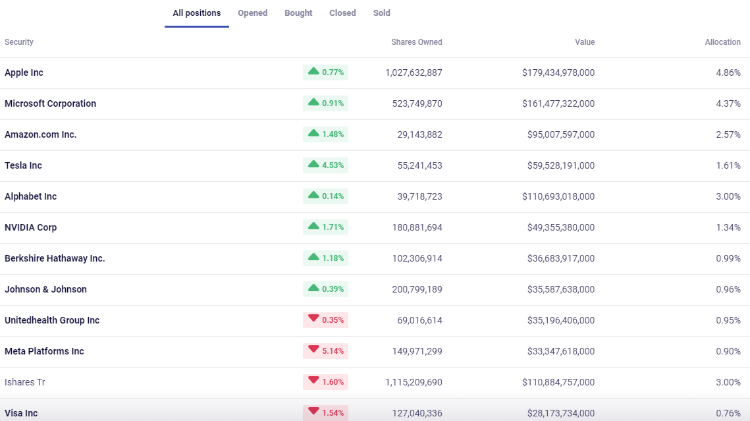Select Ishares shares owned 1,115,209,690
The width and height of the screenshot is (750, 421).
(x=414, y=382)
